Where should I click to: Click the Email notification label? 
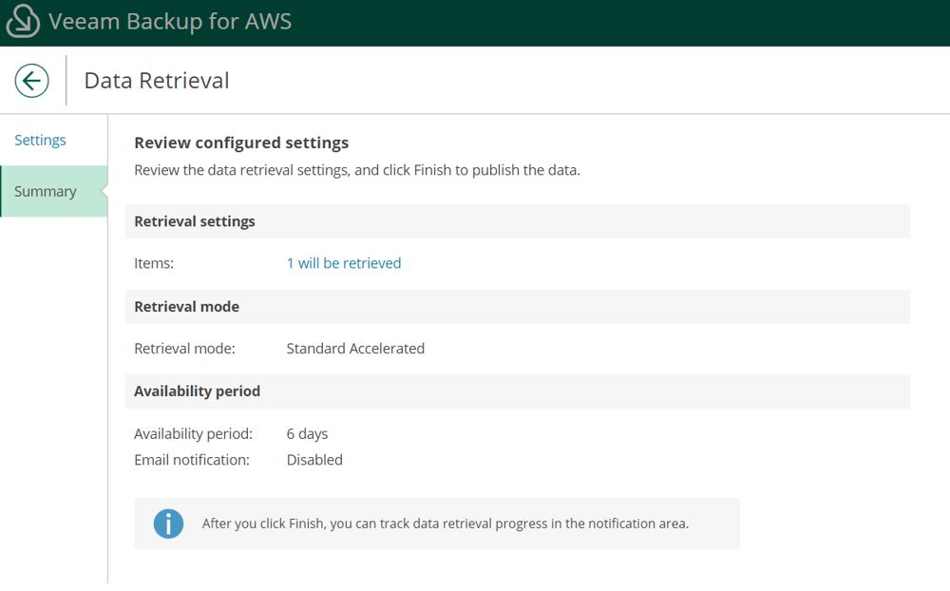point(191,460)
